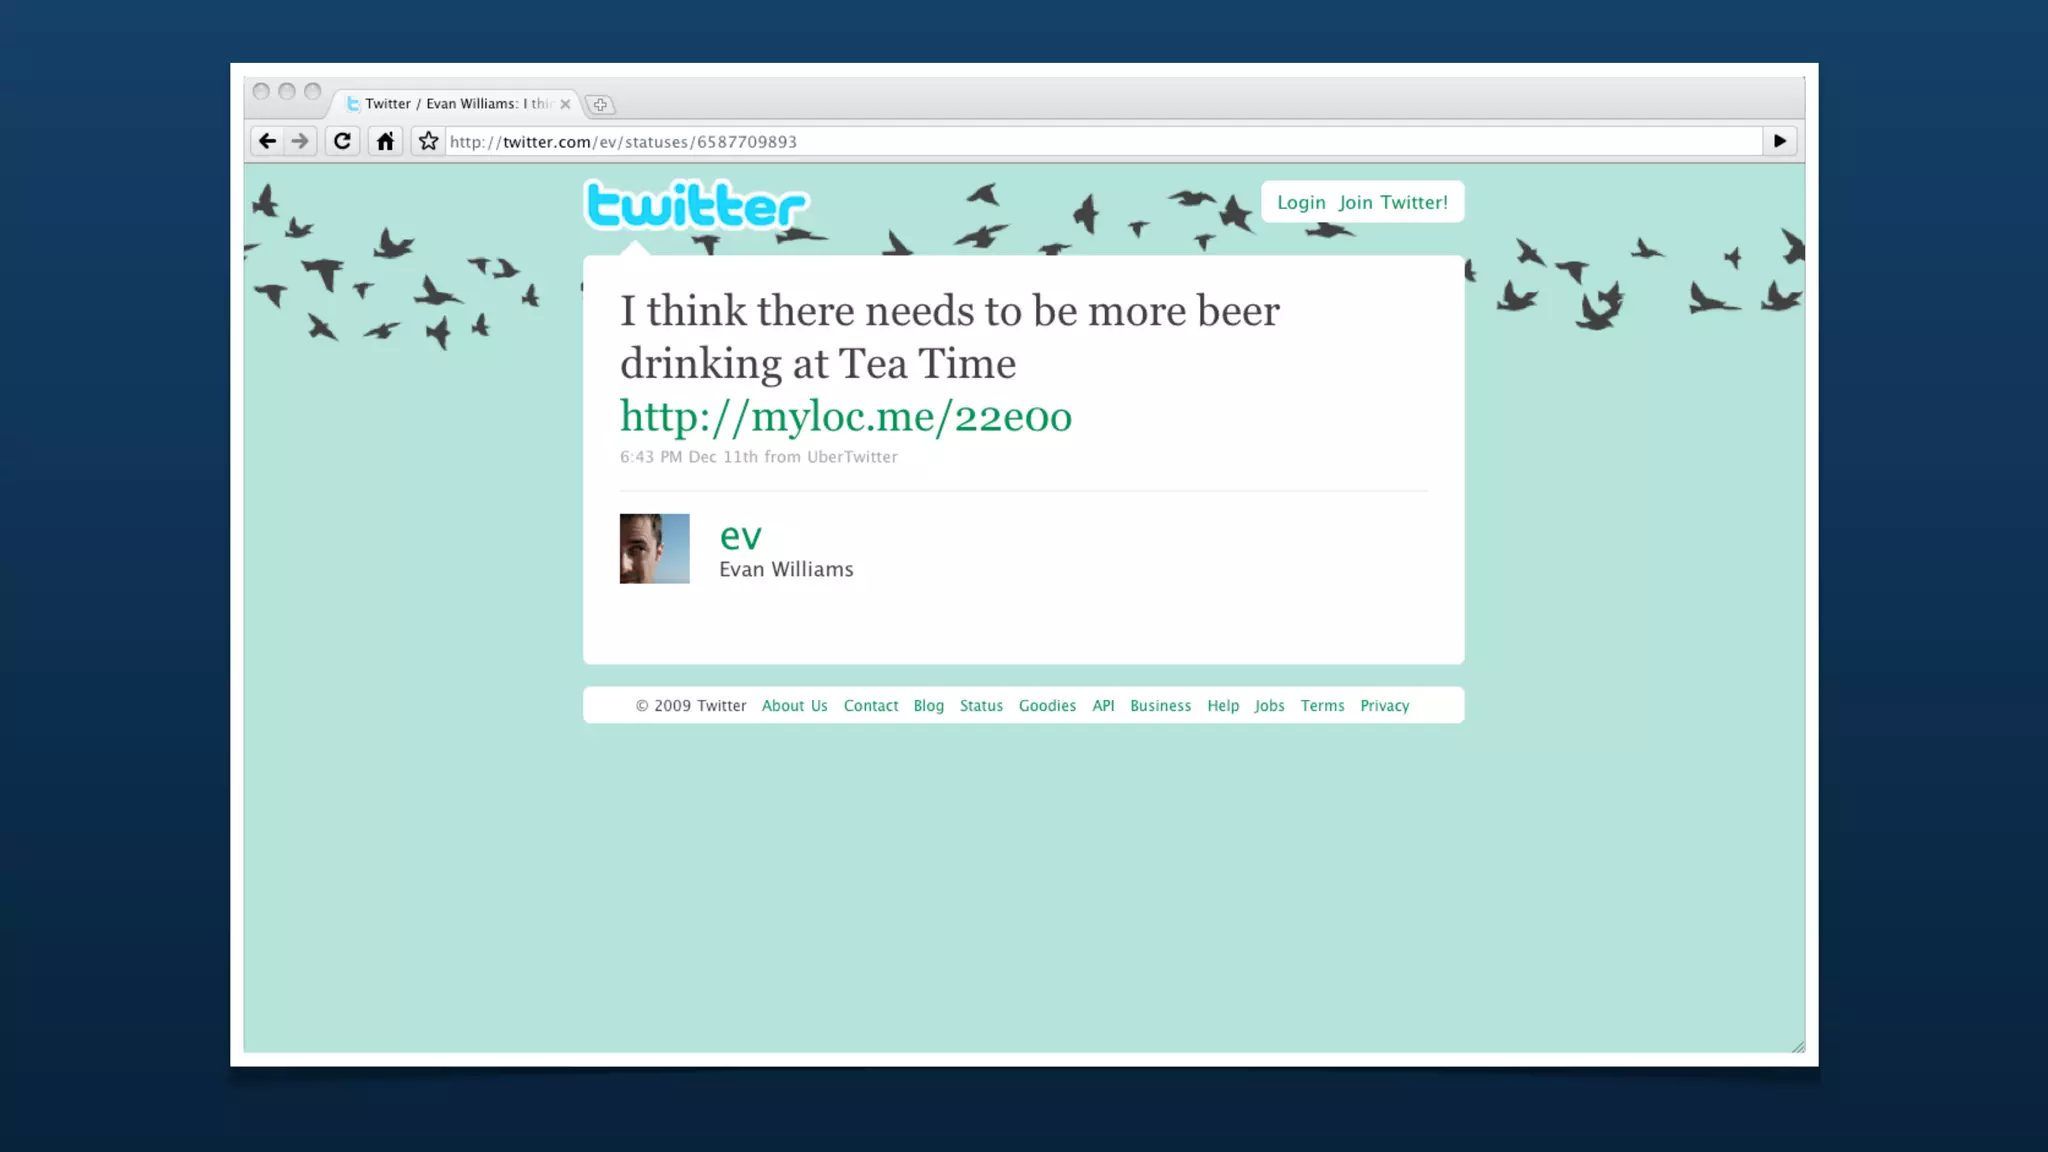Image resolution: width=2048 pixels, height=1152 pixels.
Task: Click the Twitter logo
Action: [x=696, y=206]
